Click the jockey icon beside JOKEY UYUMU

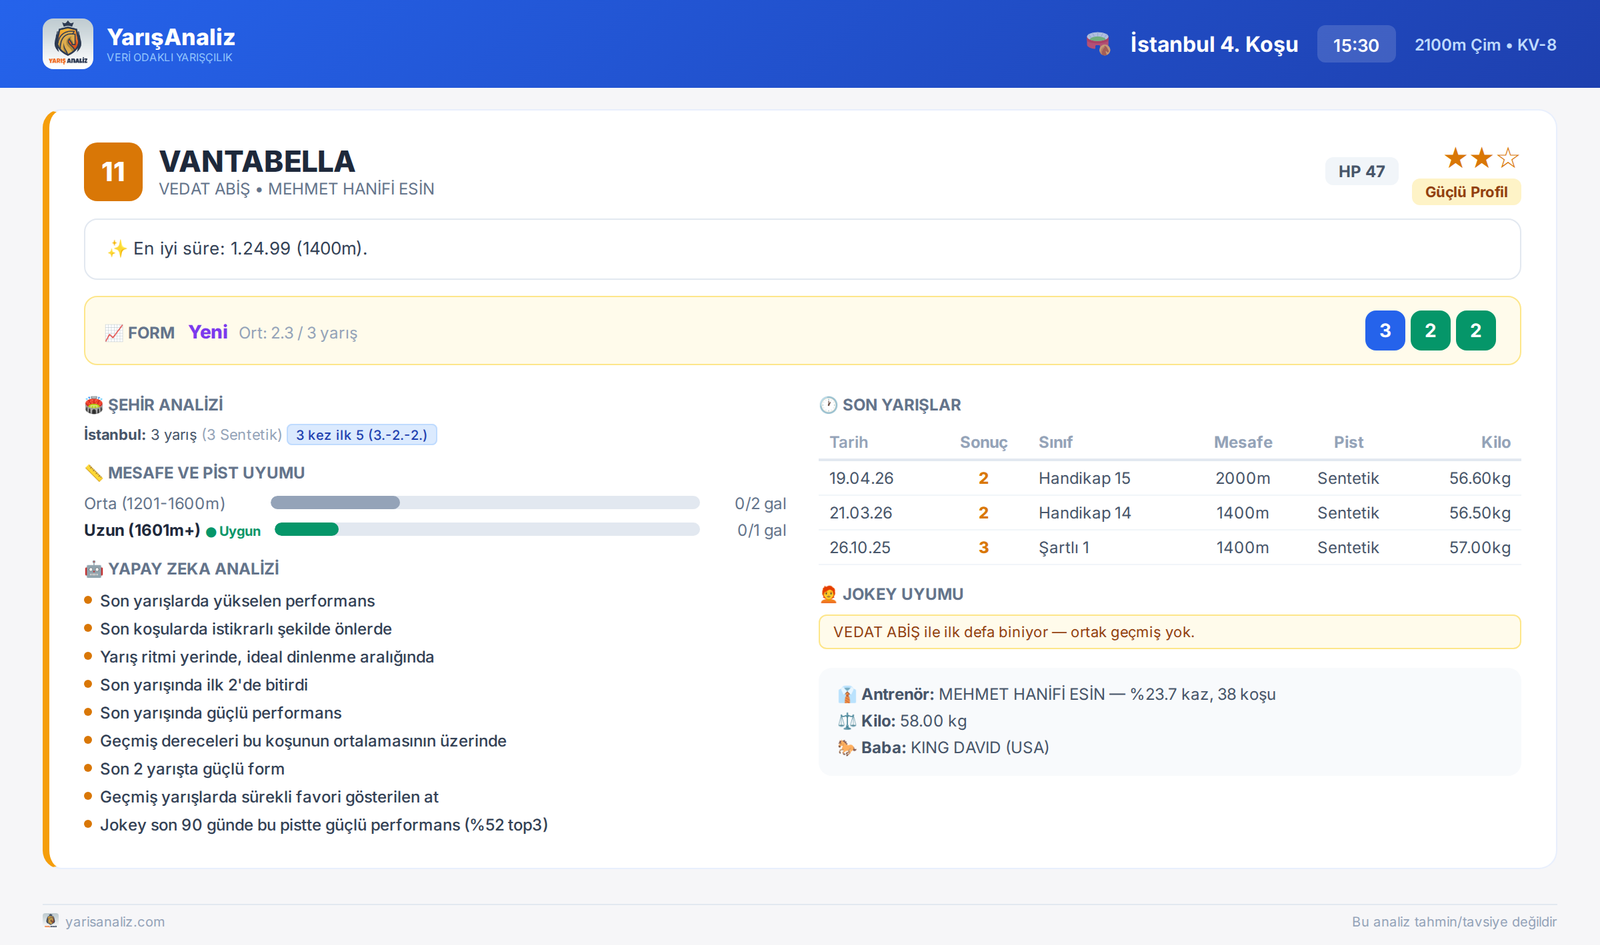tap(829, 594)
